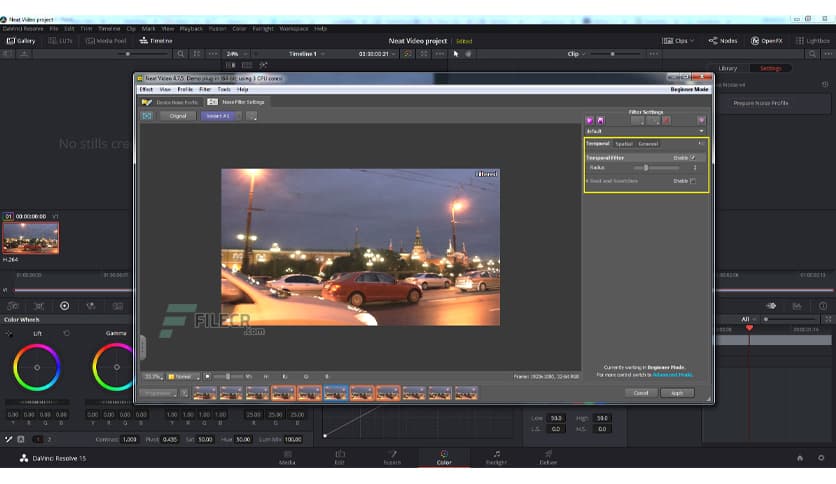Screen dimensions: 836x484
Task: Switch to the Deliver page icon
Action: click(548, 457)
